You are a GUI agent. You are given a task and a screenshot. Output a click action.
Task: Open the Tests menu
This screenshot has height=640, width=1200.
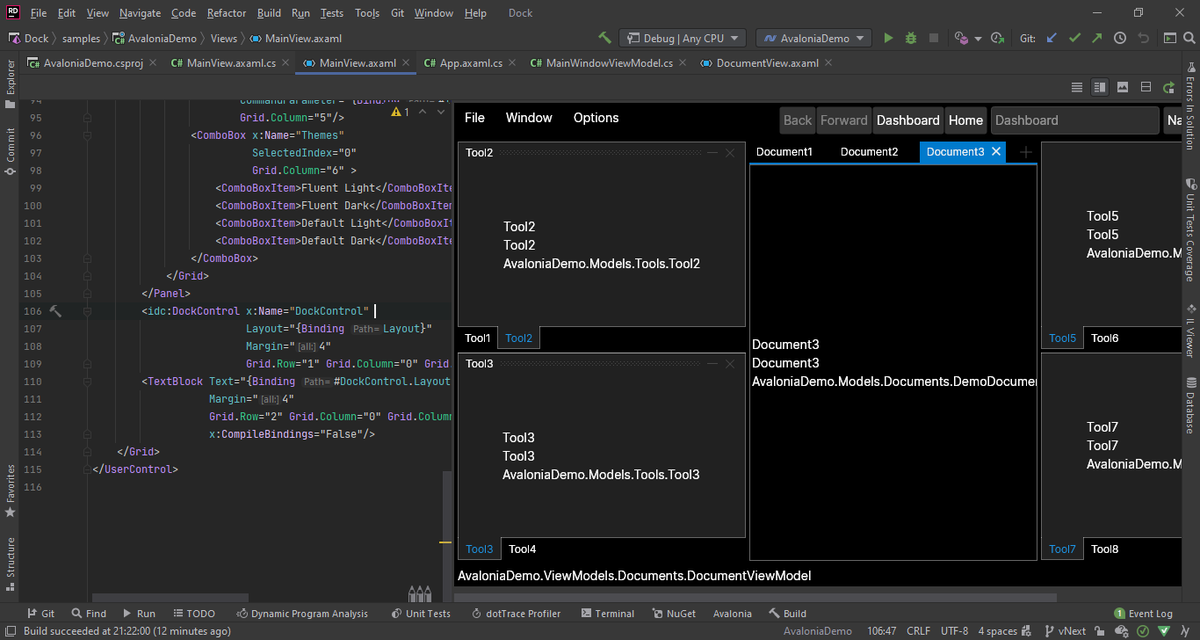tap(332, 13)
